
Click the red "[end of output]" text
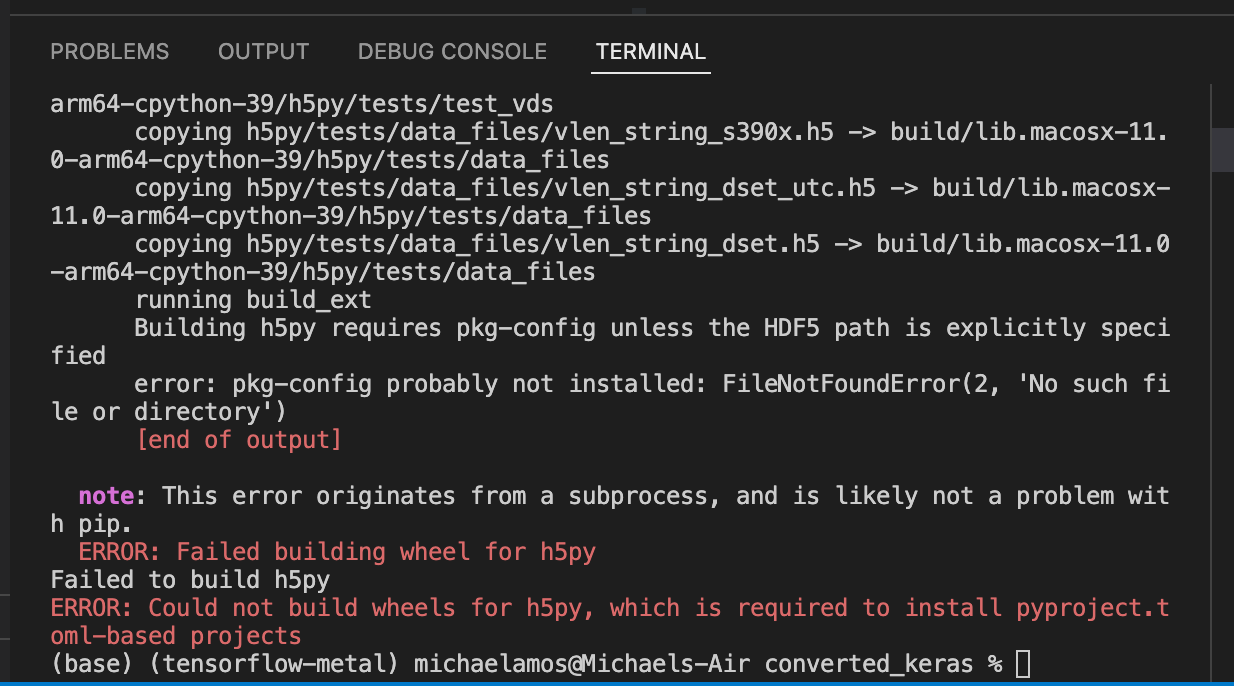coord(239,440)
